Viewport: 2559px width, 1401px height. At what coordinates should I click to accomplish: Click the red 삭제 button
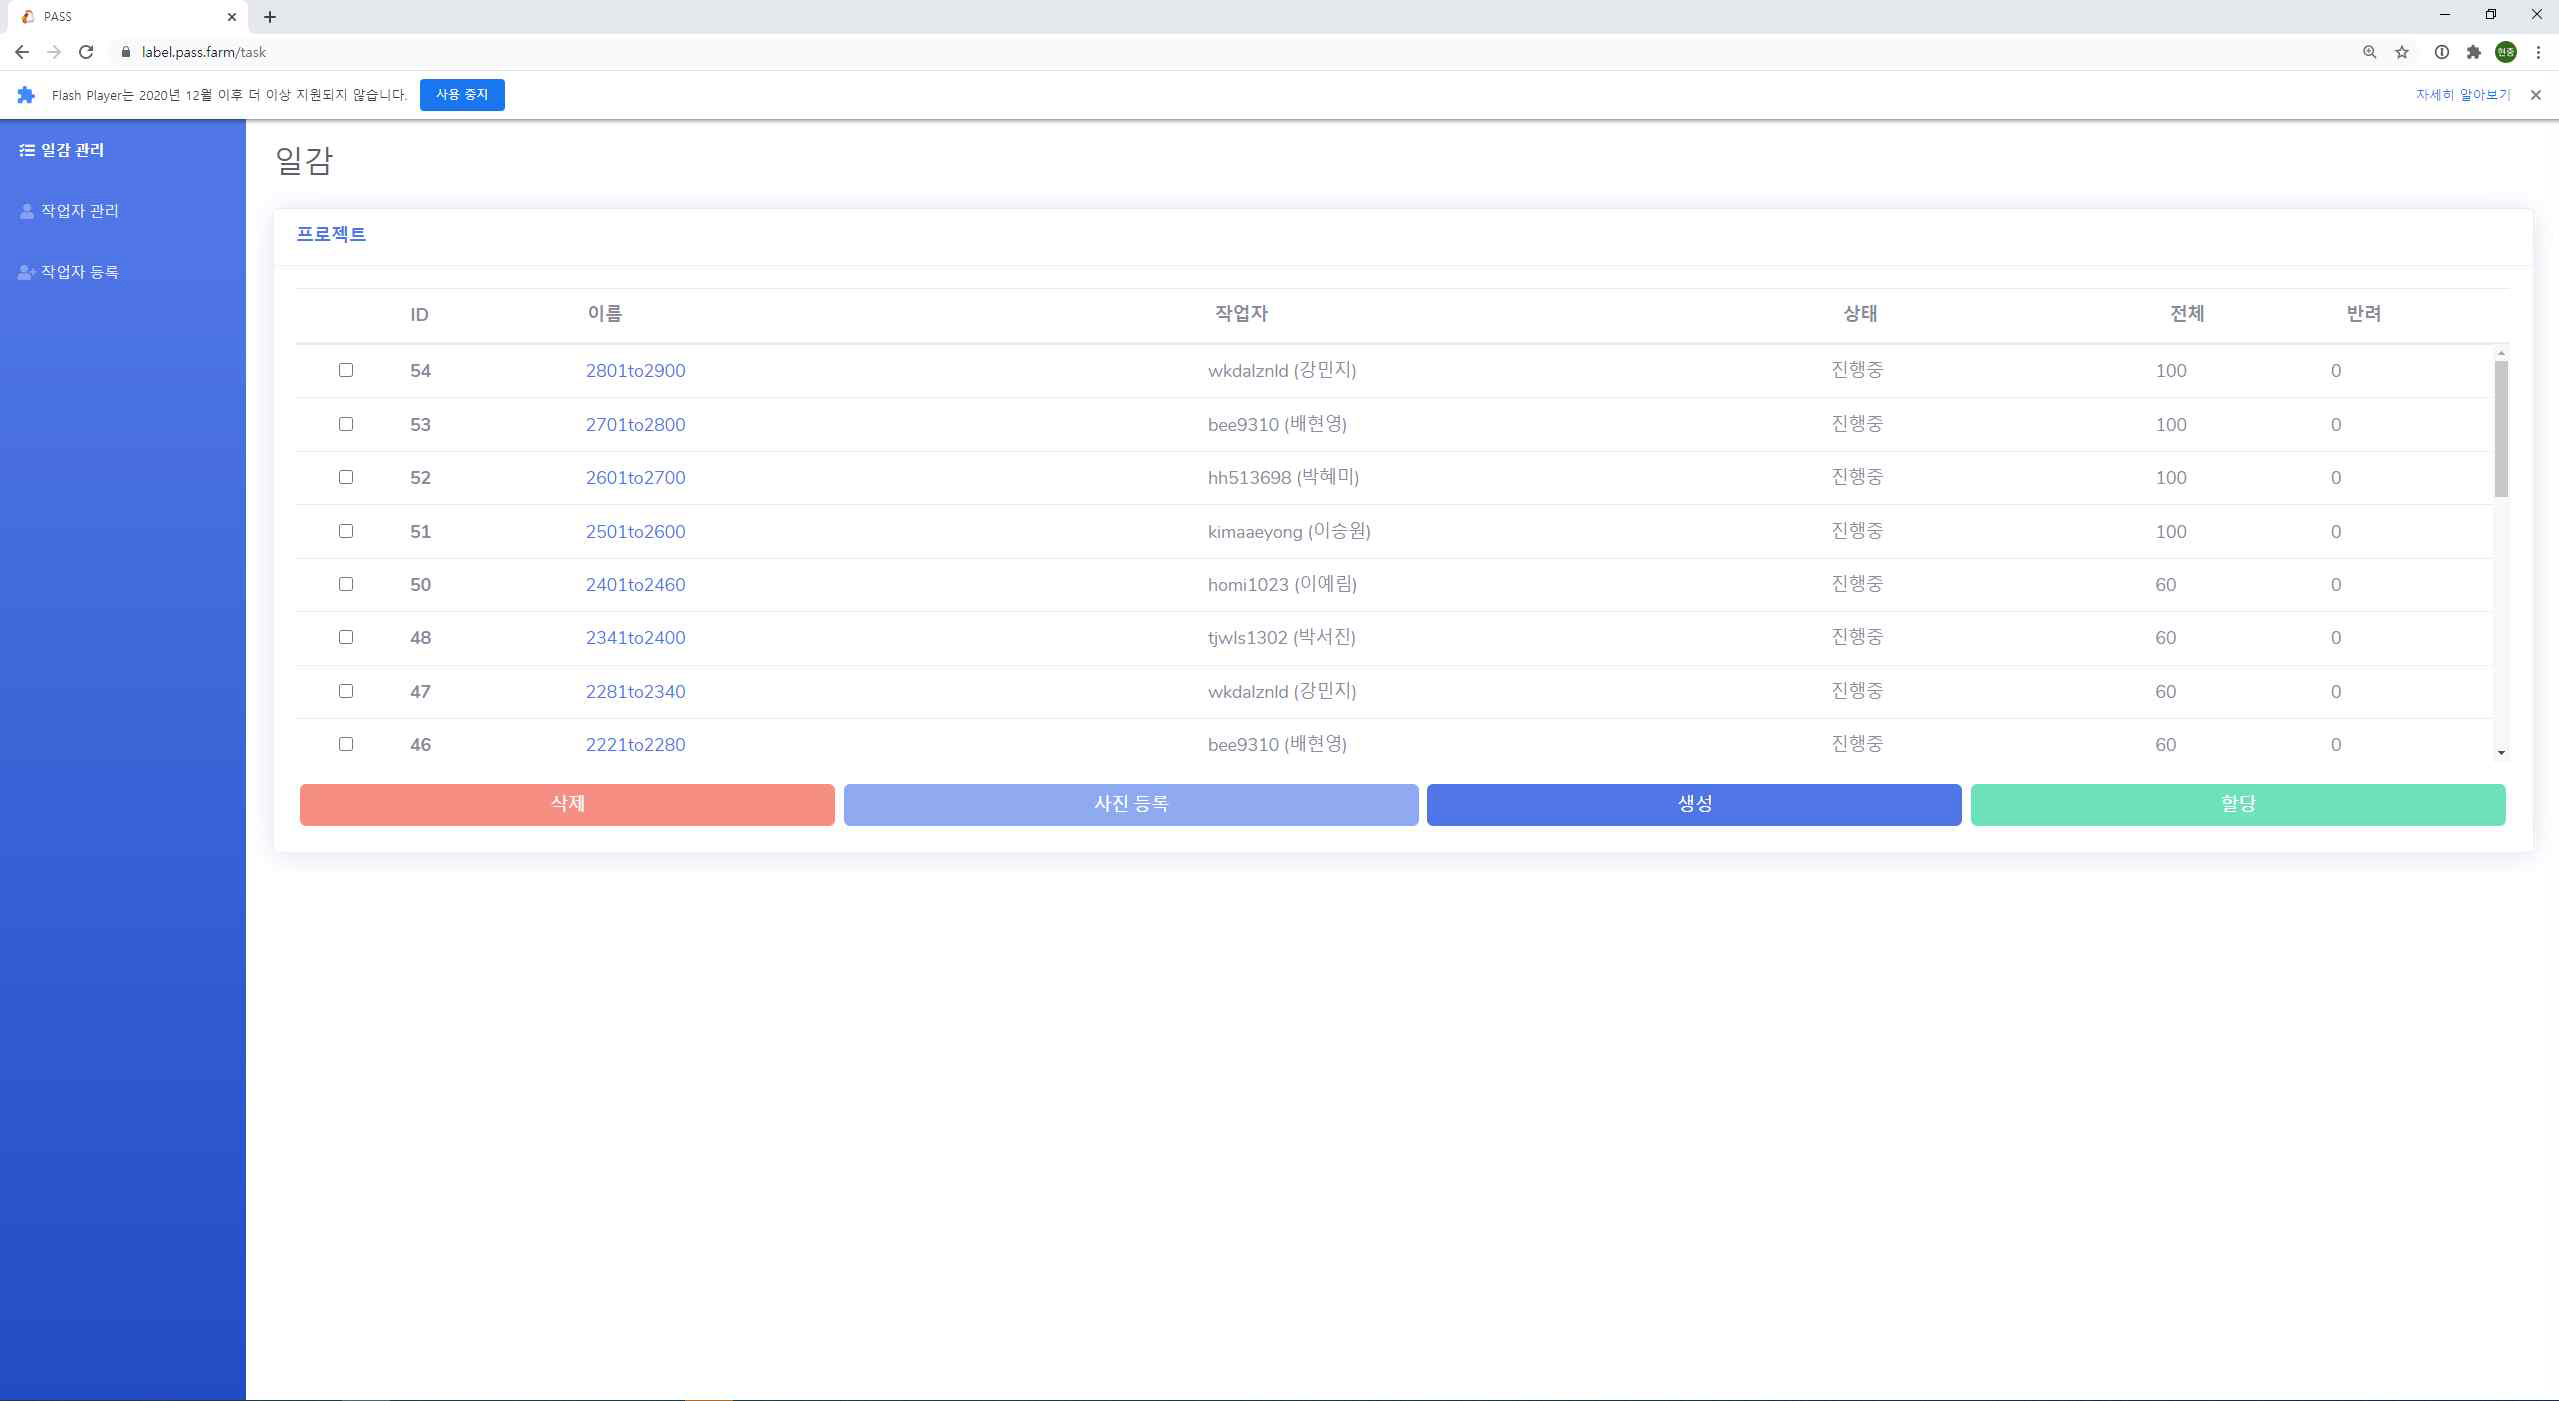click(x=567, y=805)
